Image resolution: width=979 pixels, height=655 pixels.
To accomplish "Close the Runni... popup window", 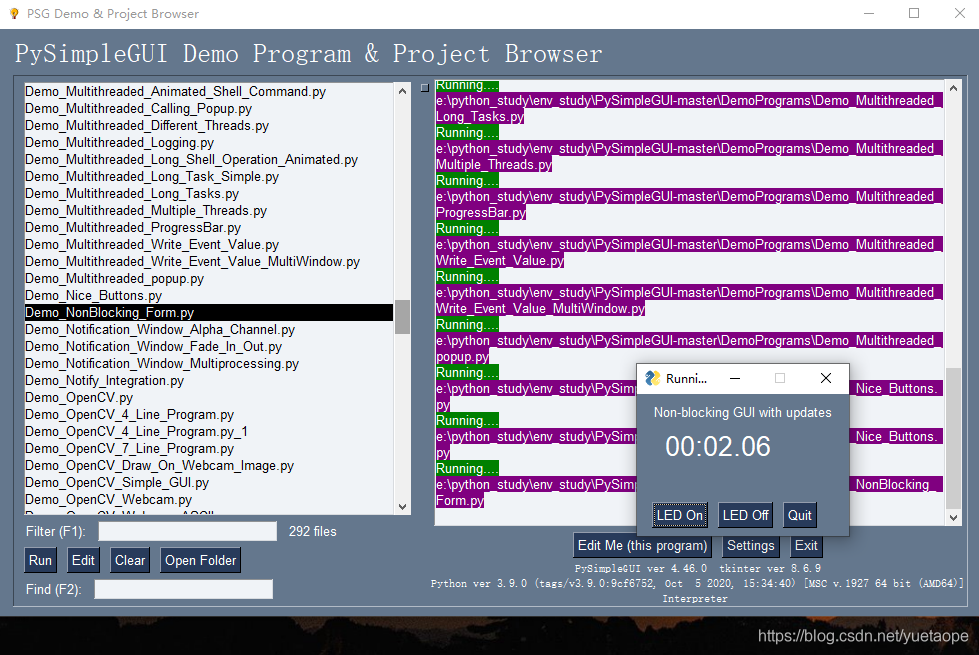I will click(x=825, y=378).
